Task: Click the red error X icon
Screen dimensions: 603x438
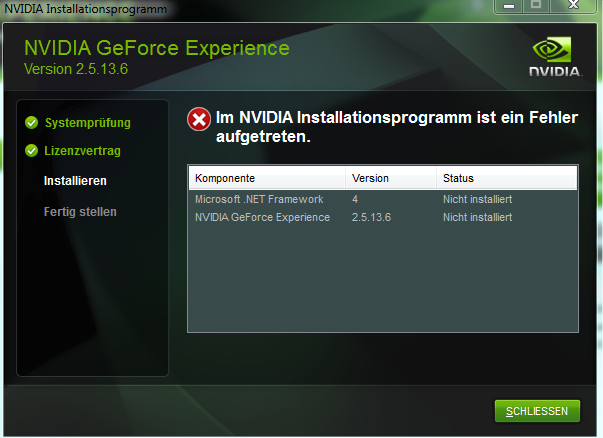Action: click(199, 119)
